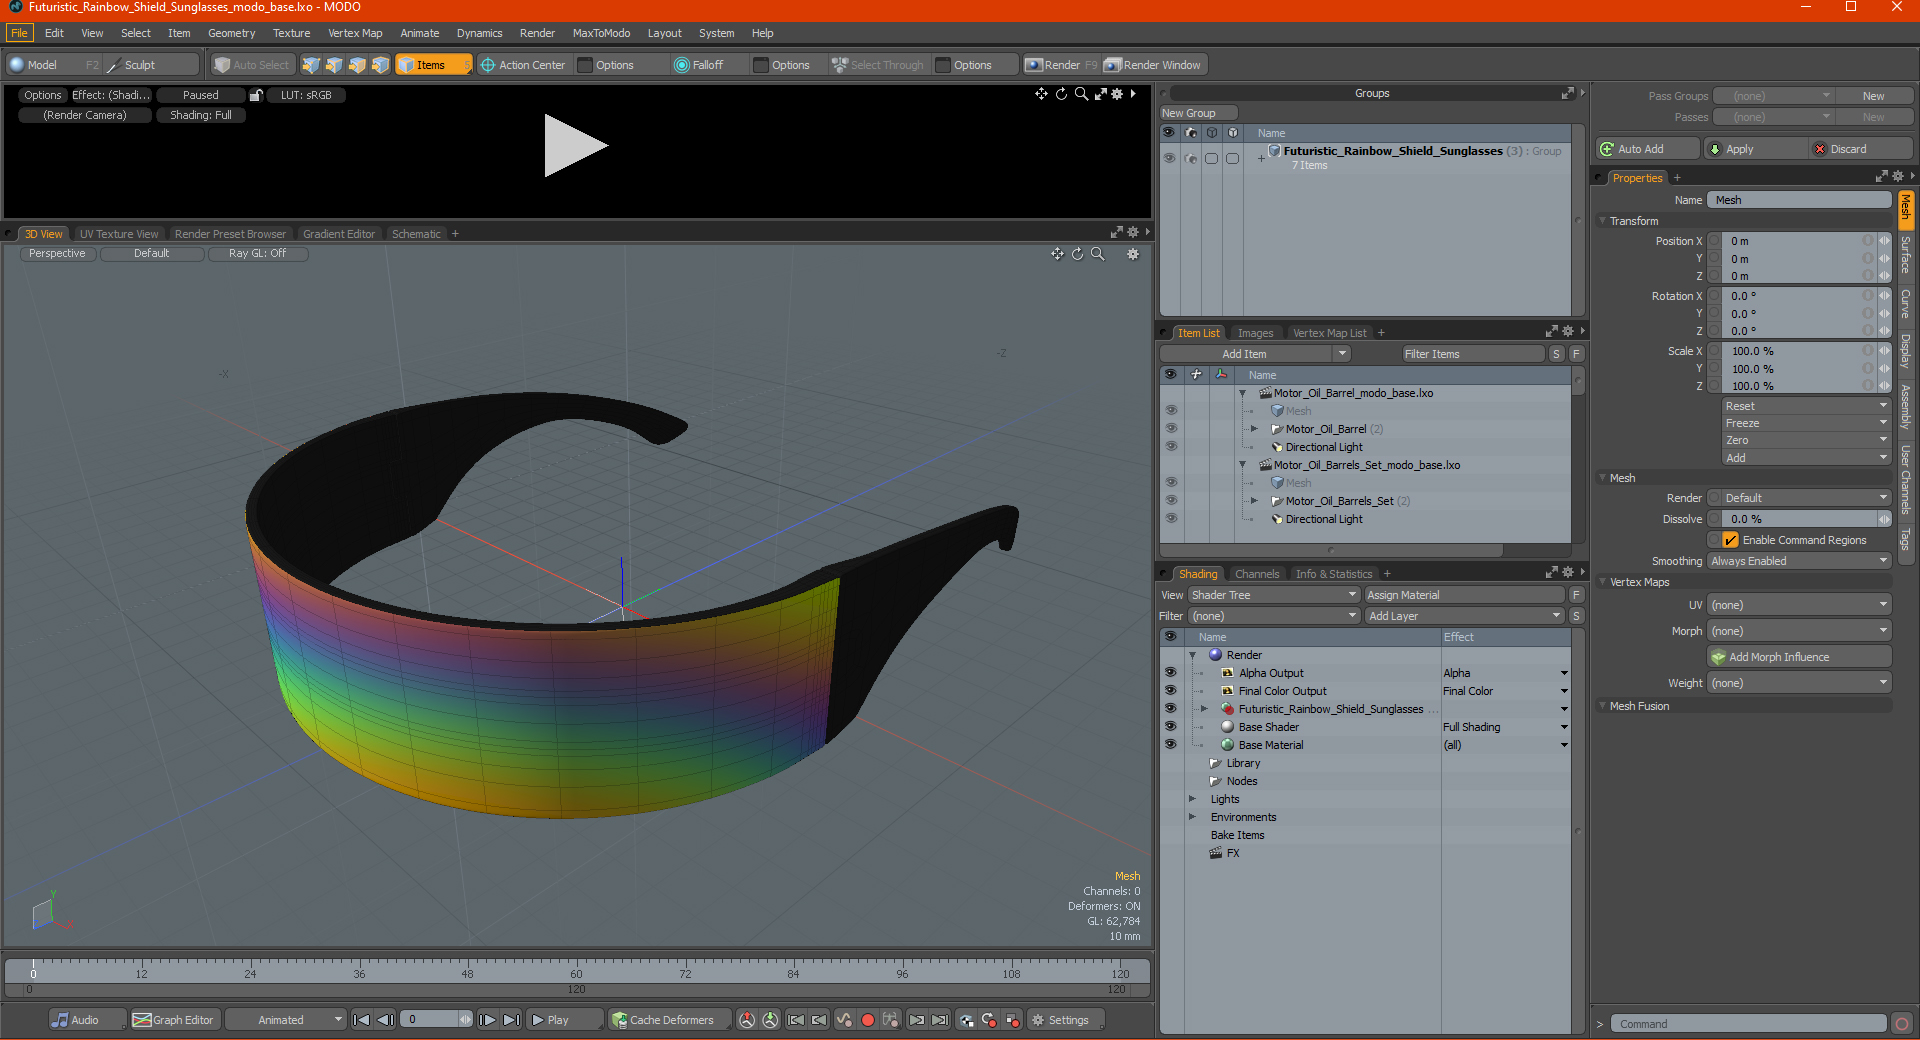The image size is (1920, 1040).
Task: Click the Cache Deformers icon button
Action: [x=620, y=1020]
